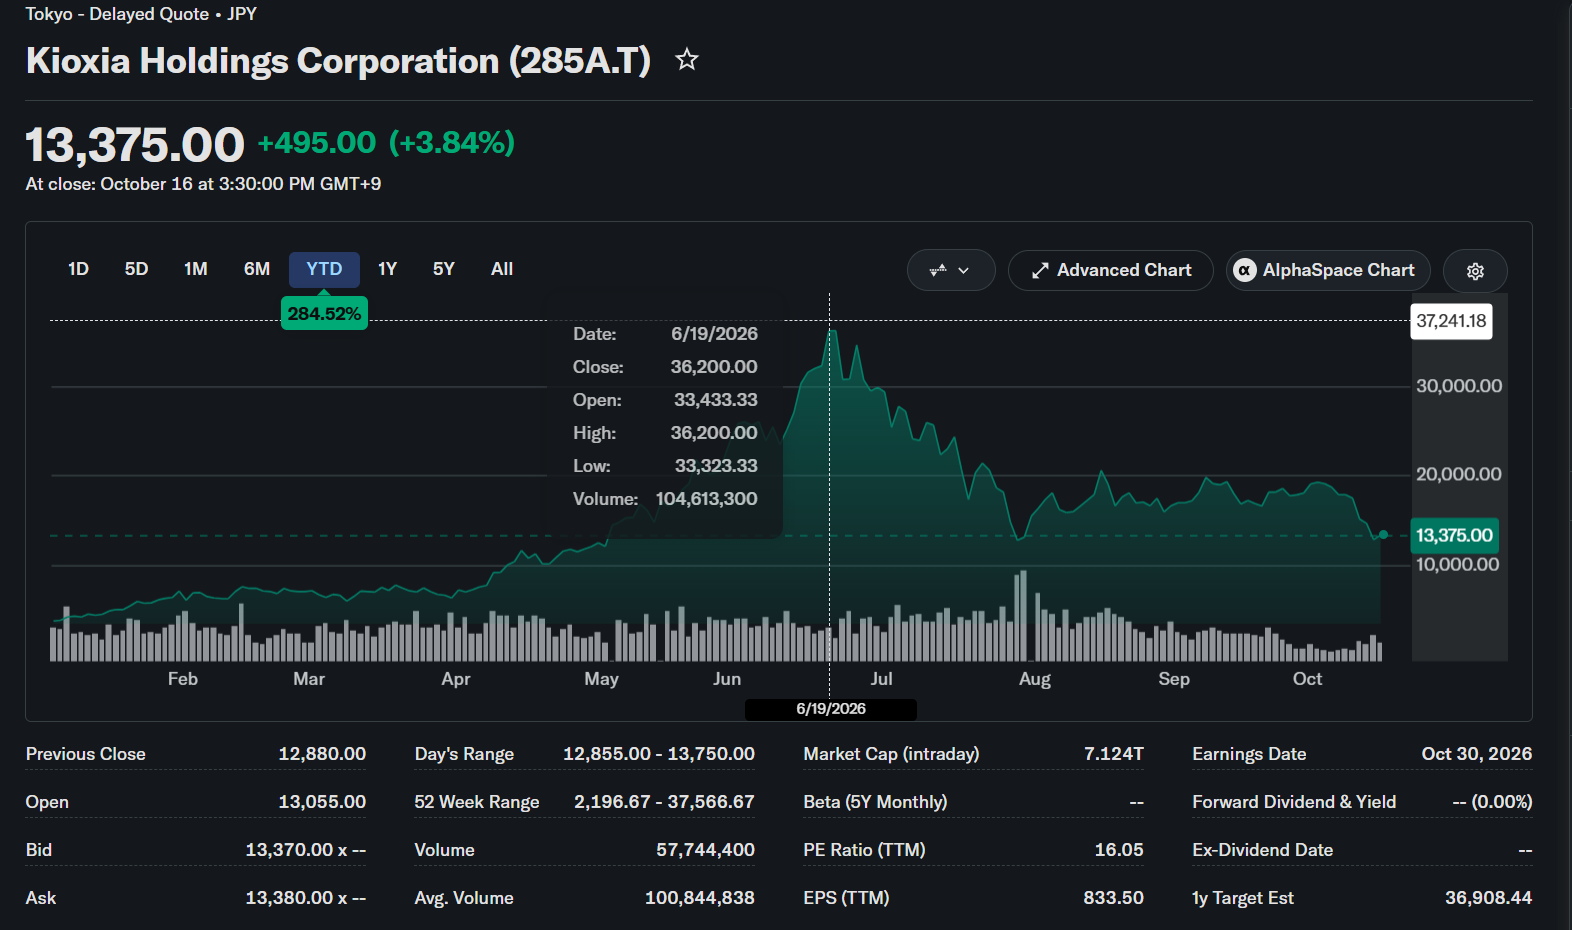Click the Day's Range figures
This screenshot has width=1572, height=930.
point(659,754)
